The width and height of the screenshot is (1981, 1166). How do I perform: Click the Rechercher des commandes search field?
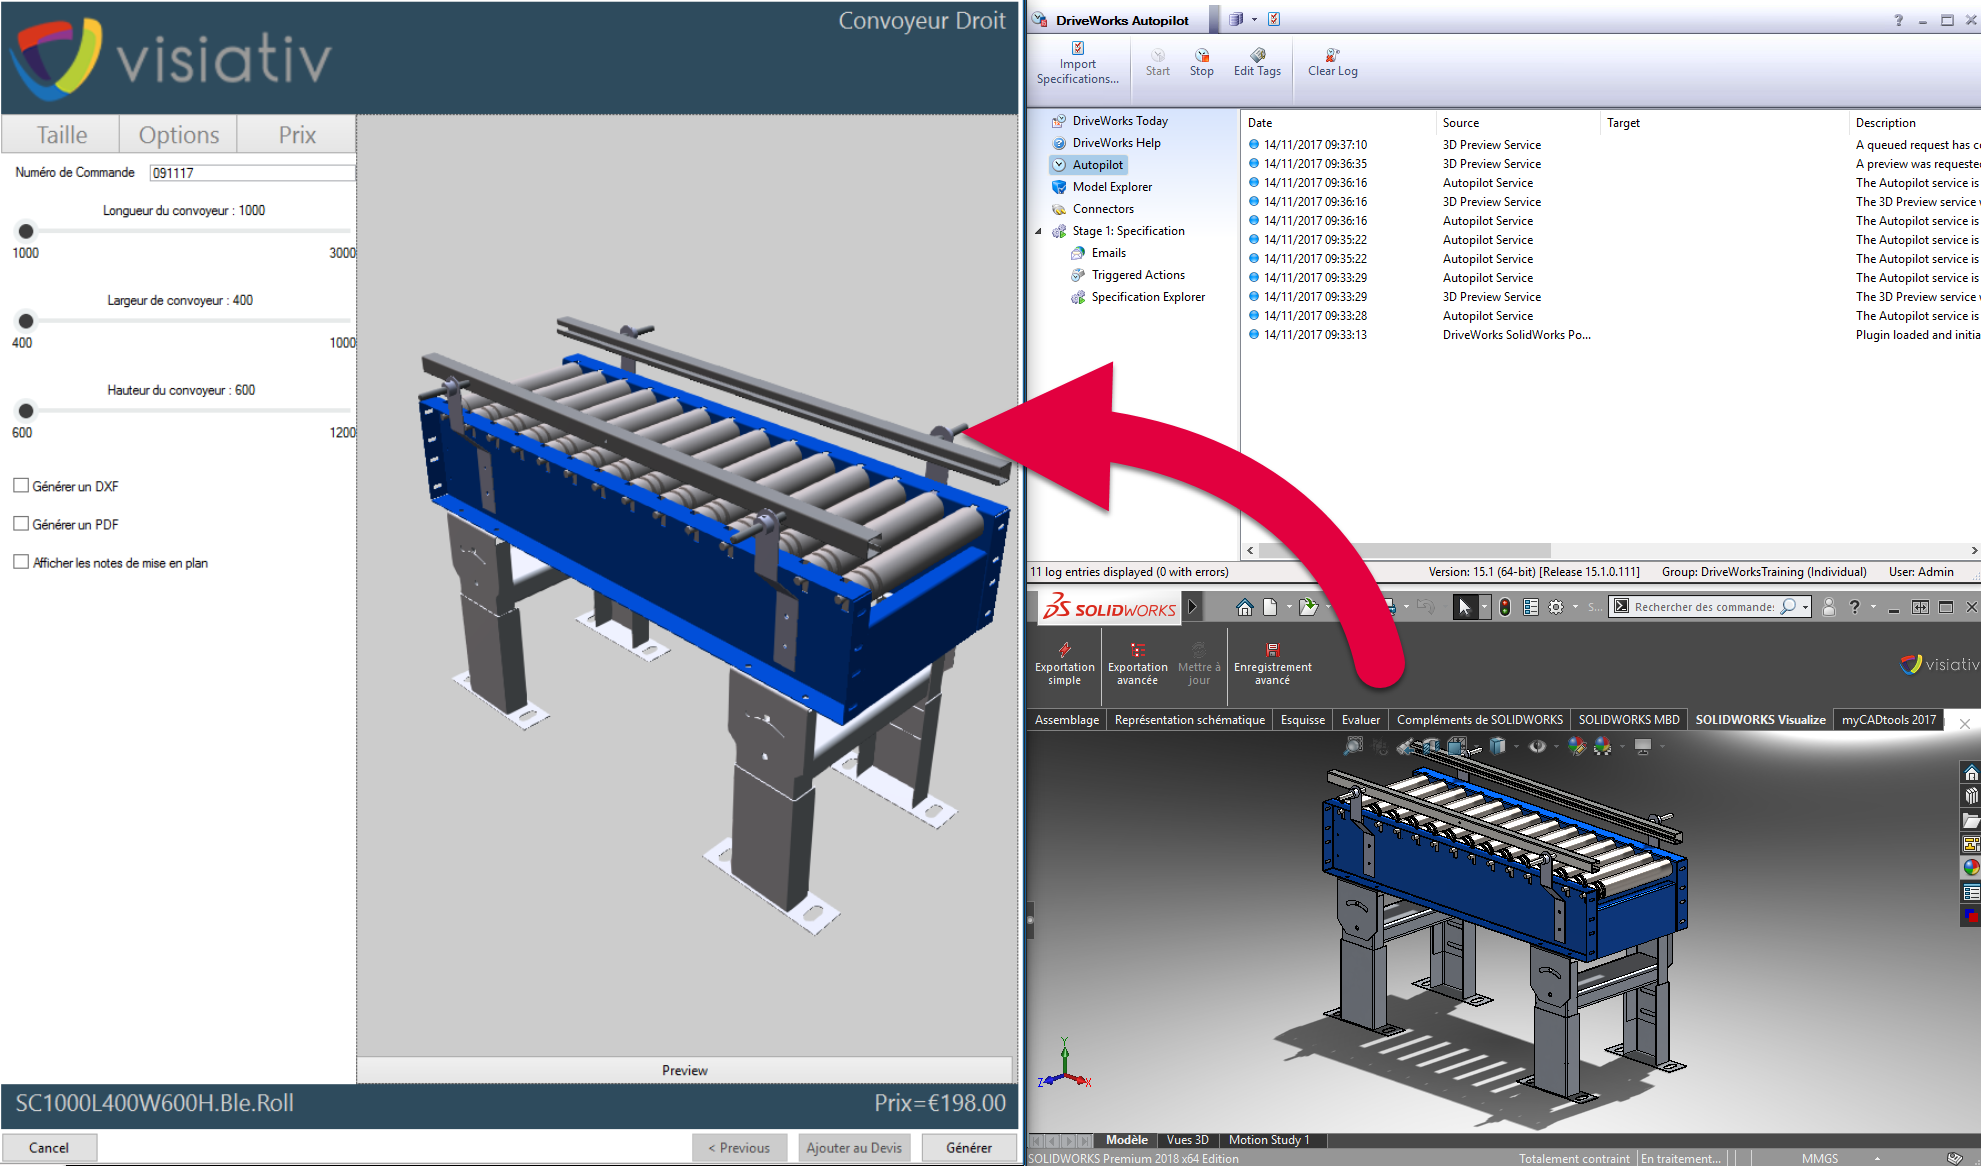(1705, 607)
